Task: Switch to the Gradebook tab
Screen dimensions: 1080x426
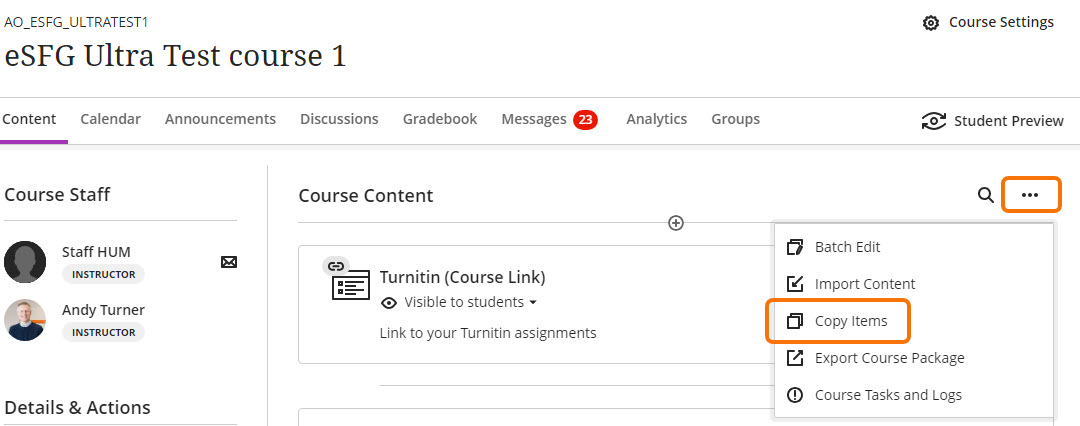Action: [440, 119]
